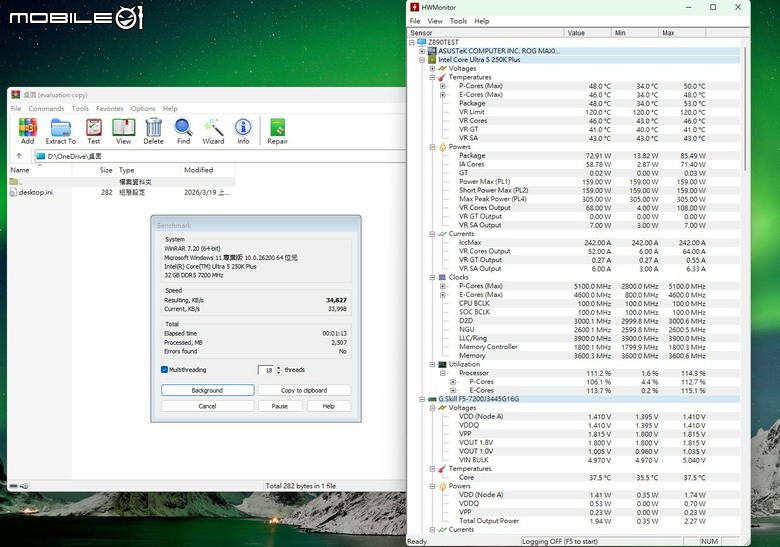Viewport: 780px width, 547px height.
Task: Collapse the Intel Core Ultra 5 250K Plus node
Action: pyautogui.click(x=422, y=60)
